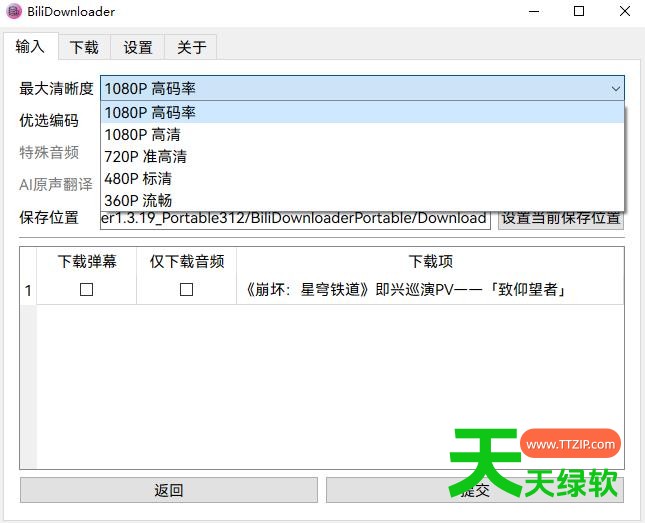The height and width of the screenshot is (523, 645).
Task: Click the 仅下载音频 column header
Action: 187,261
